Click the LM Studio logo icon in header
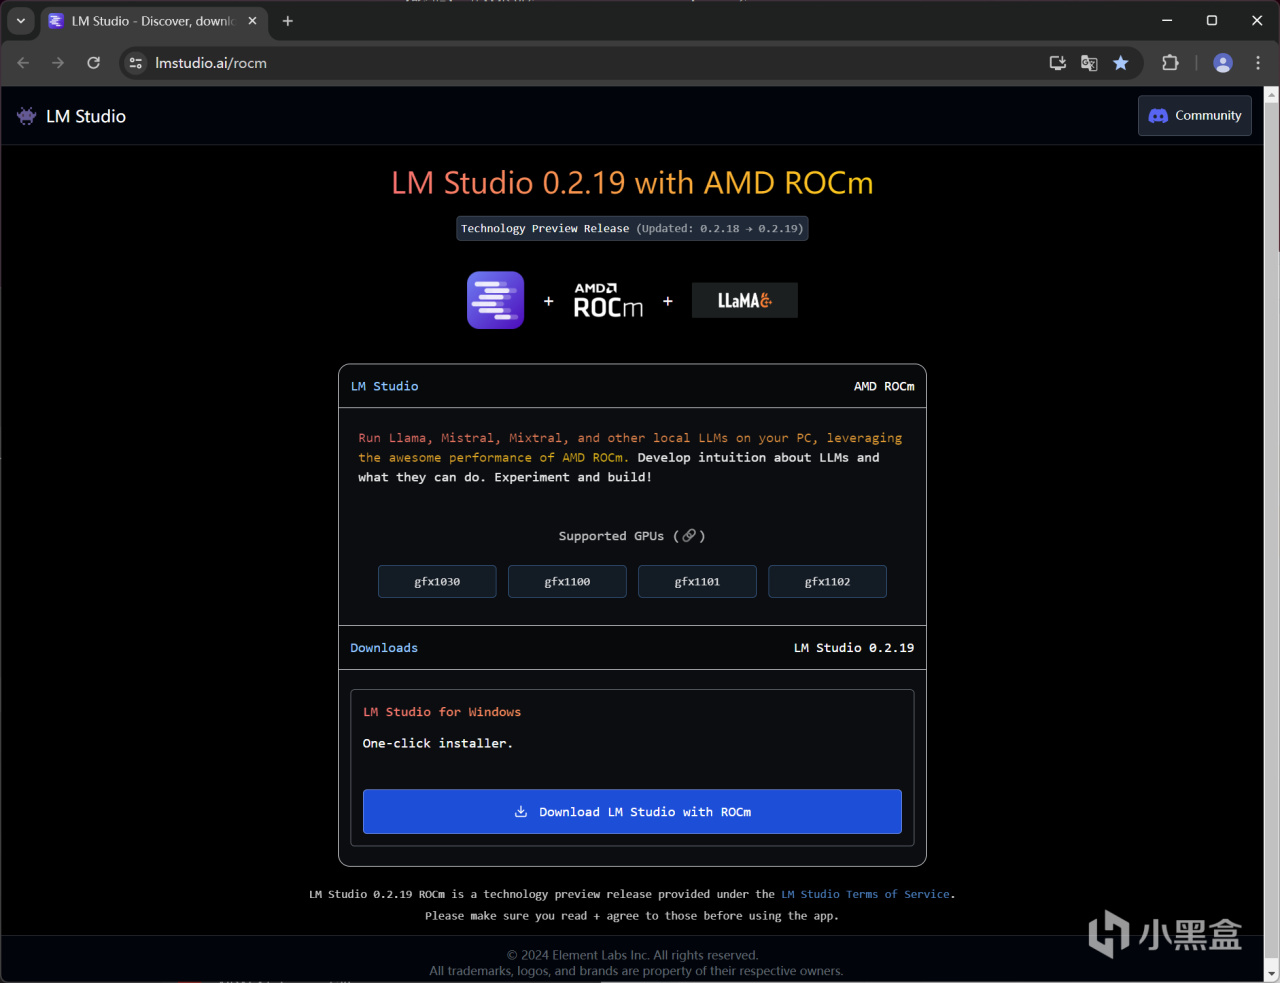1280x983 pixels. (x=27, y=116)
